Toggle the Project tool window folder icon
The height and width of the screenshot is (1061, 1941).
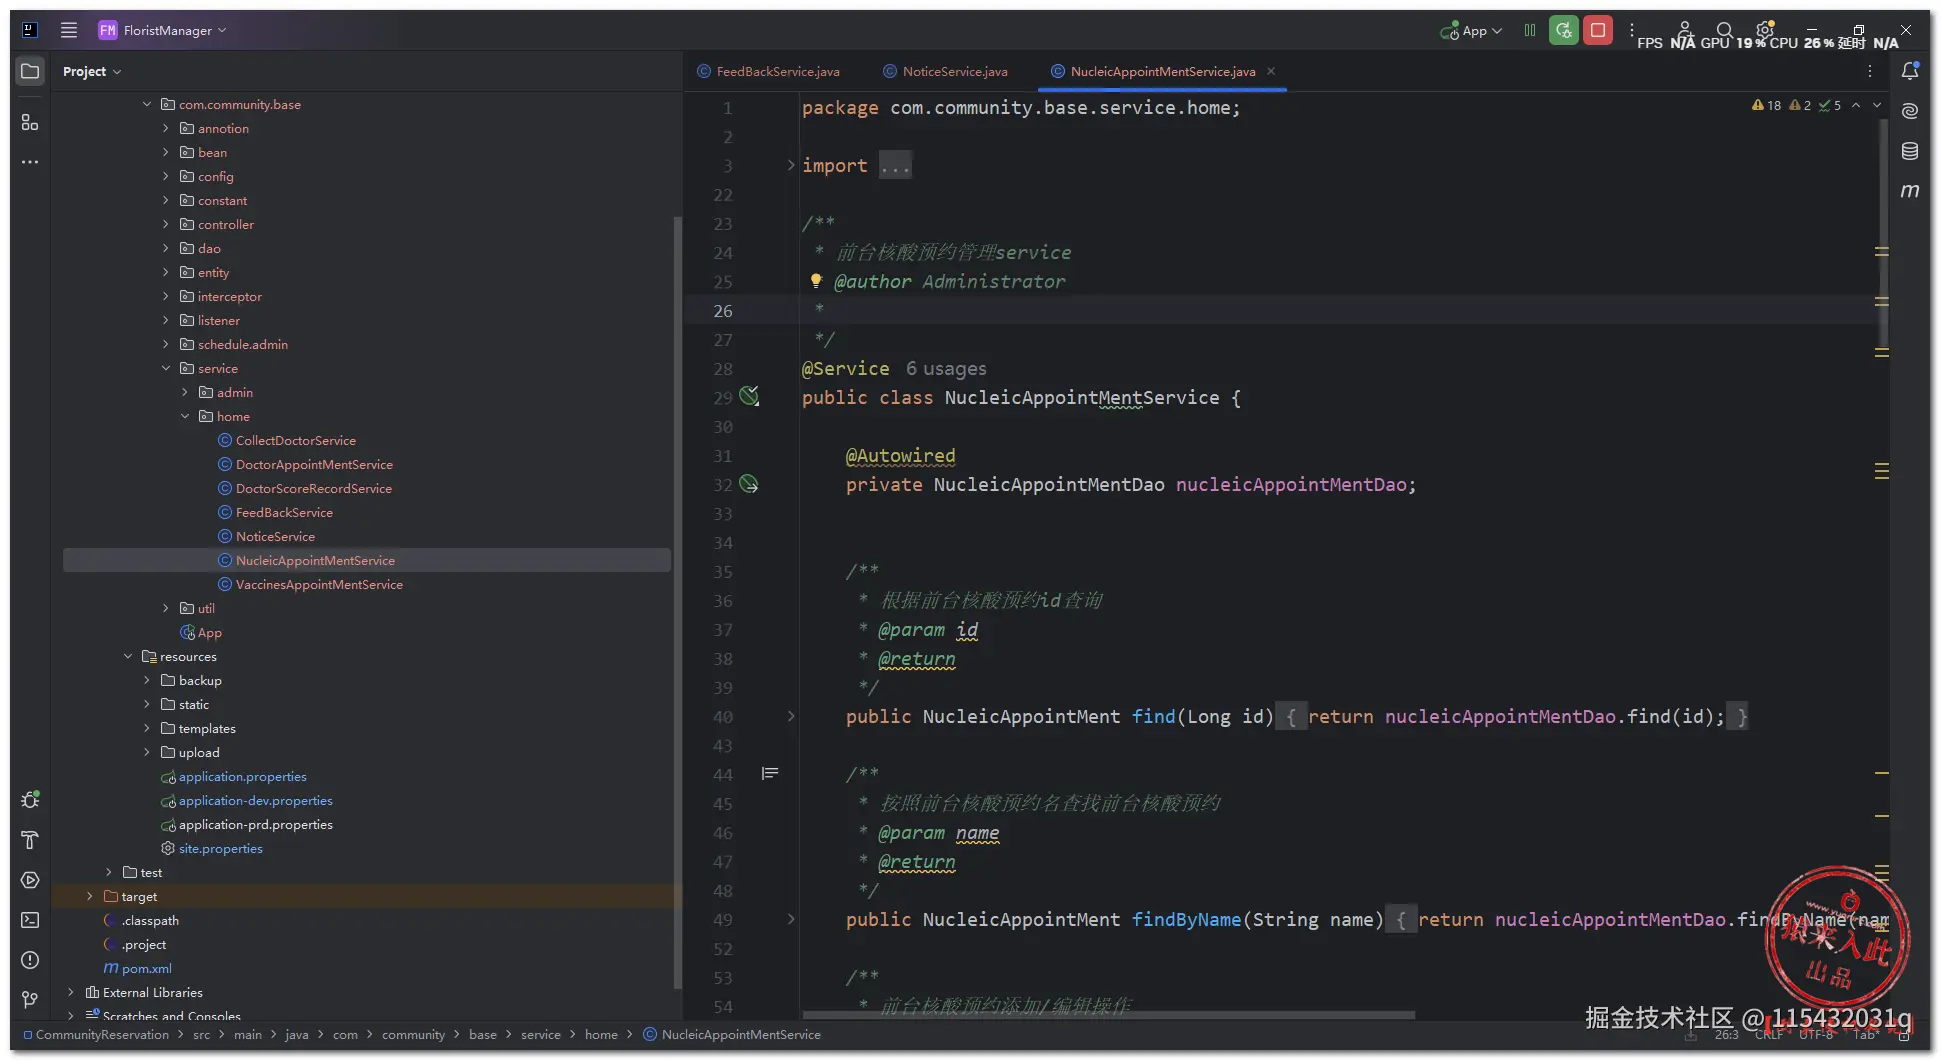[x=30, y=71]
